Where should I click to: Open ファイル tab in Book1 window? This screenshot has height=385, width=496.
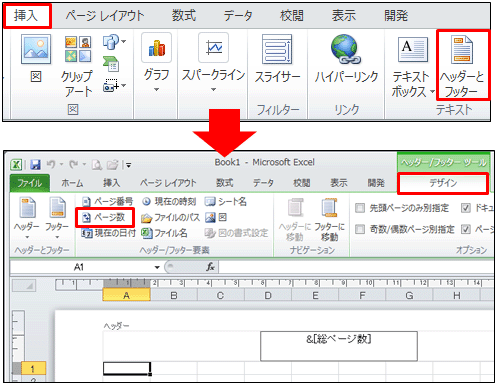point(30,183)
